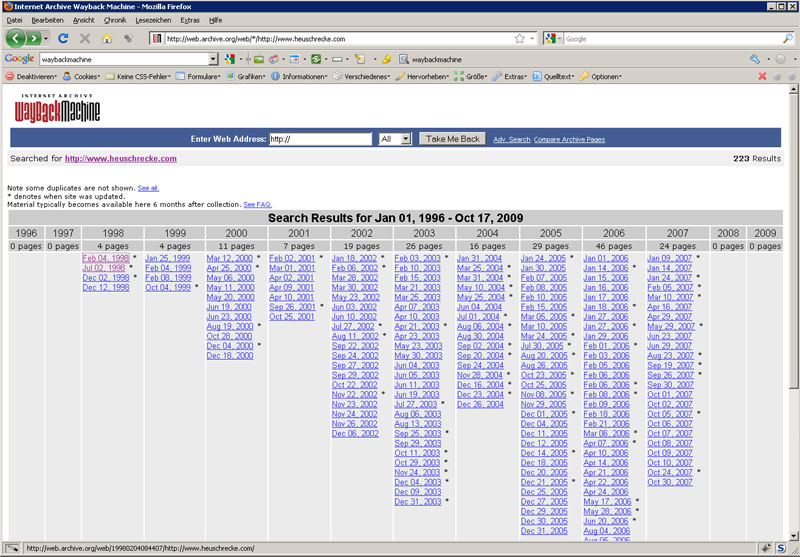Click the red X icon in the developer toolbar
Viewport: 800px width, 557px height.
click(762, 77)
